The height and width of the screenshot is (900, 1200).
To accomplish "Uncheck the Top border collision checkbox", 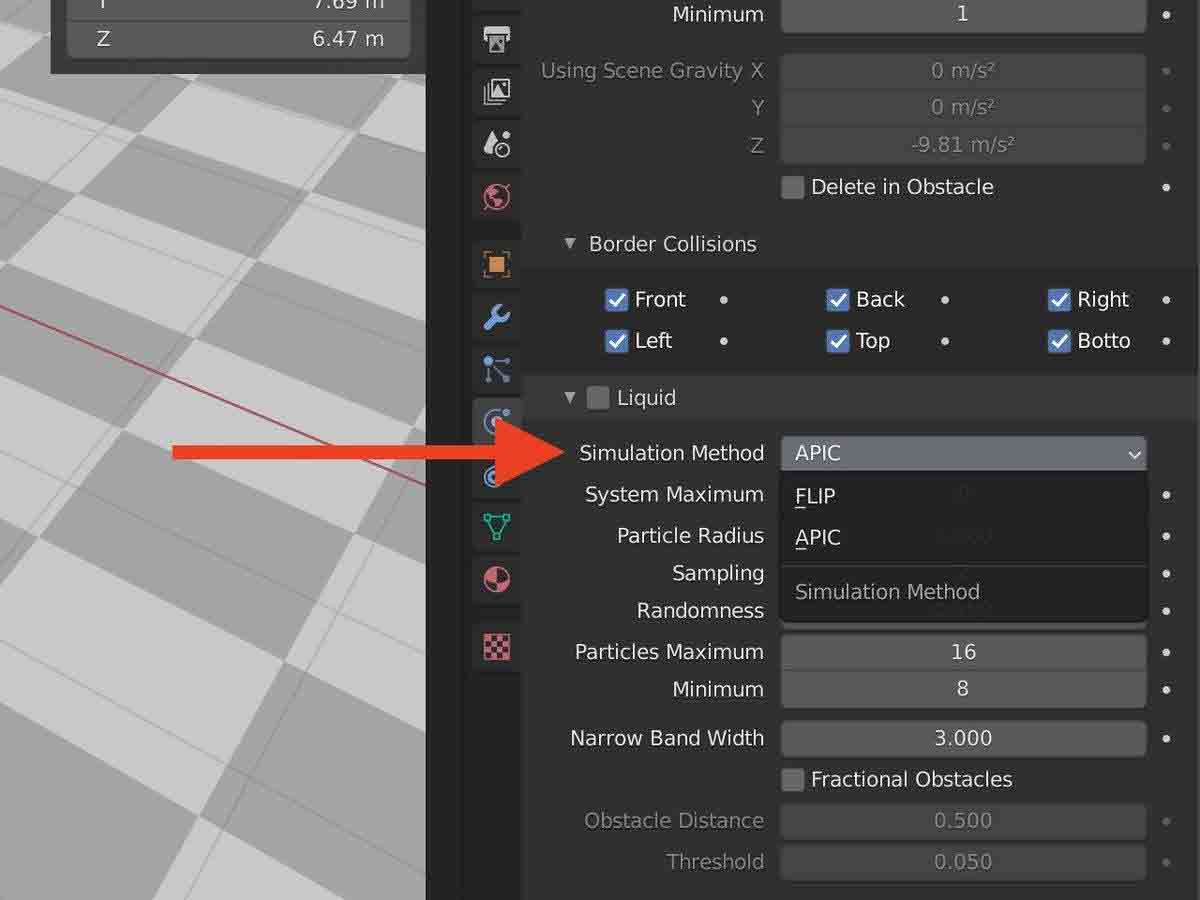I will [x=838, y=341].
